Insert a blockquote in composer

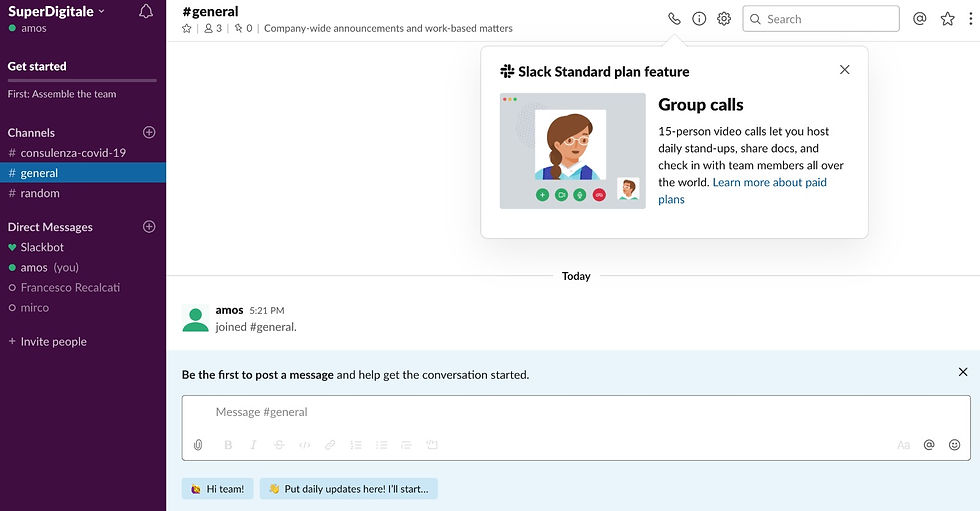click(406, 445)
